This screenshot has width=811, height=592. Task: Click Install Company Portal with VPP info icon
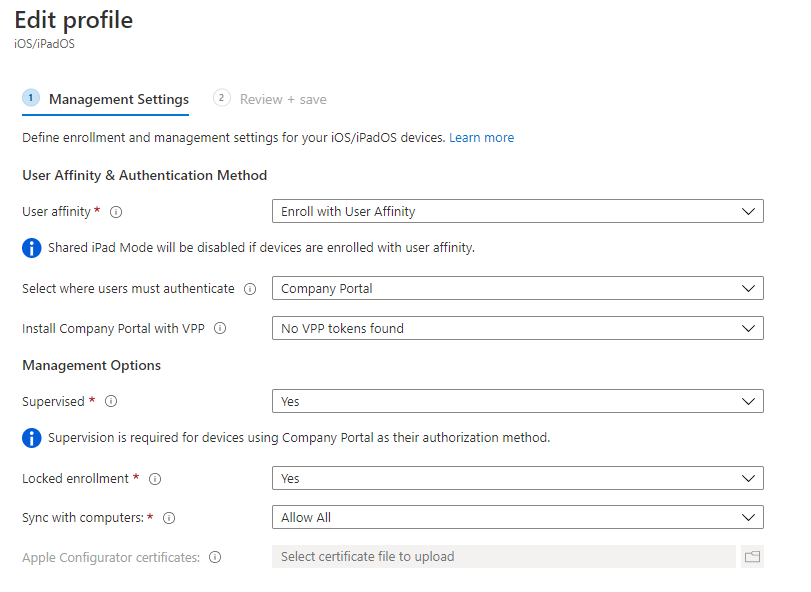pyautogui.click(x=220, y=328)
